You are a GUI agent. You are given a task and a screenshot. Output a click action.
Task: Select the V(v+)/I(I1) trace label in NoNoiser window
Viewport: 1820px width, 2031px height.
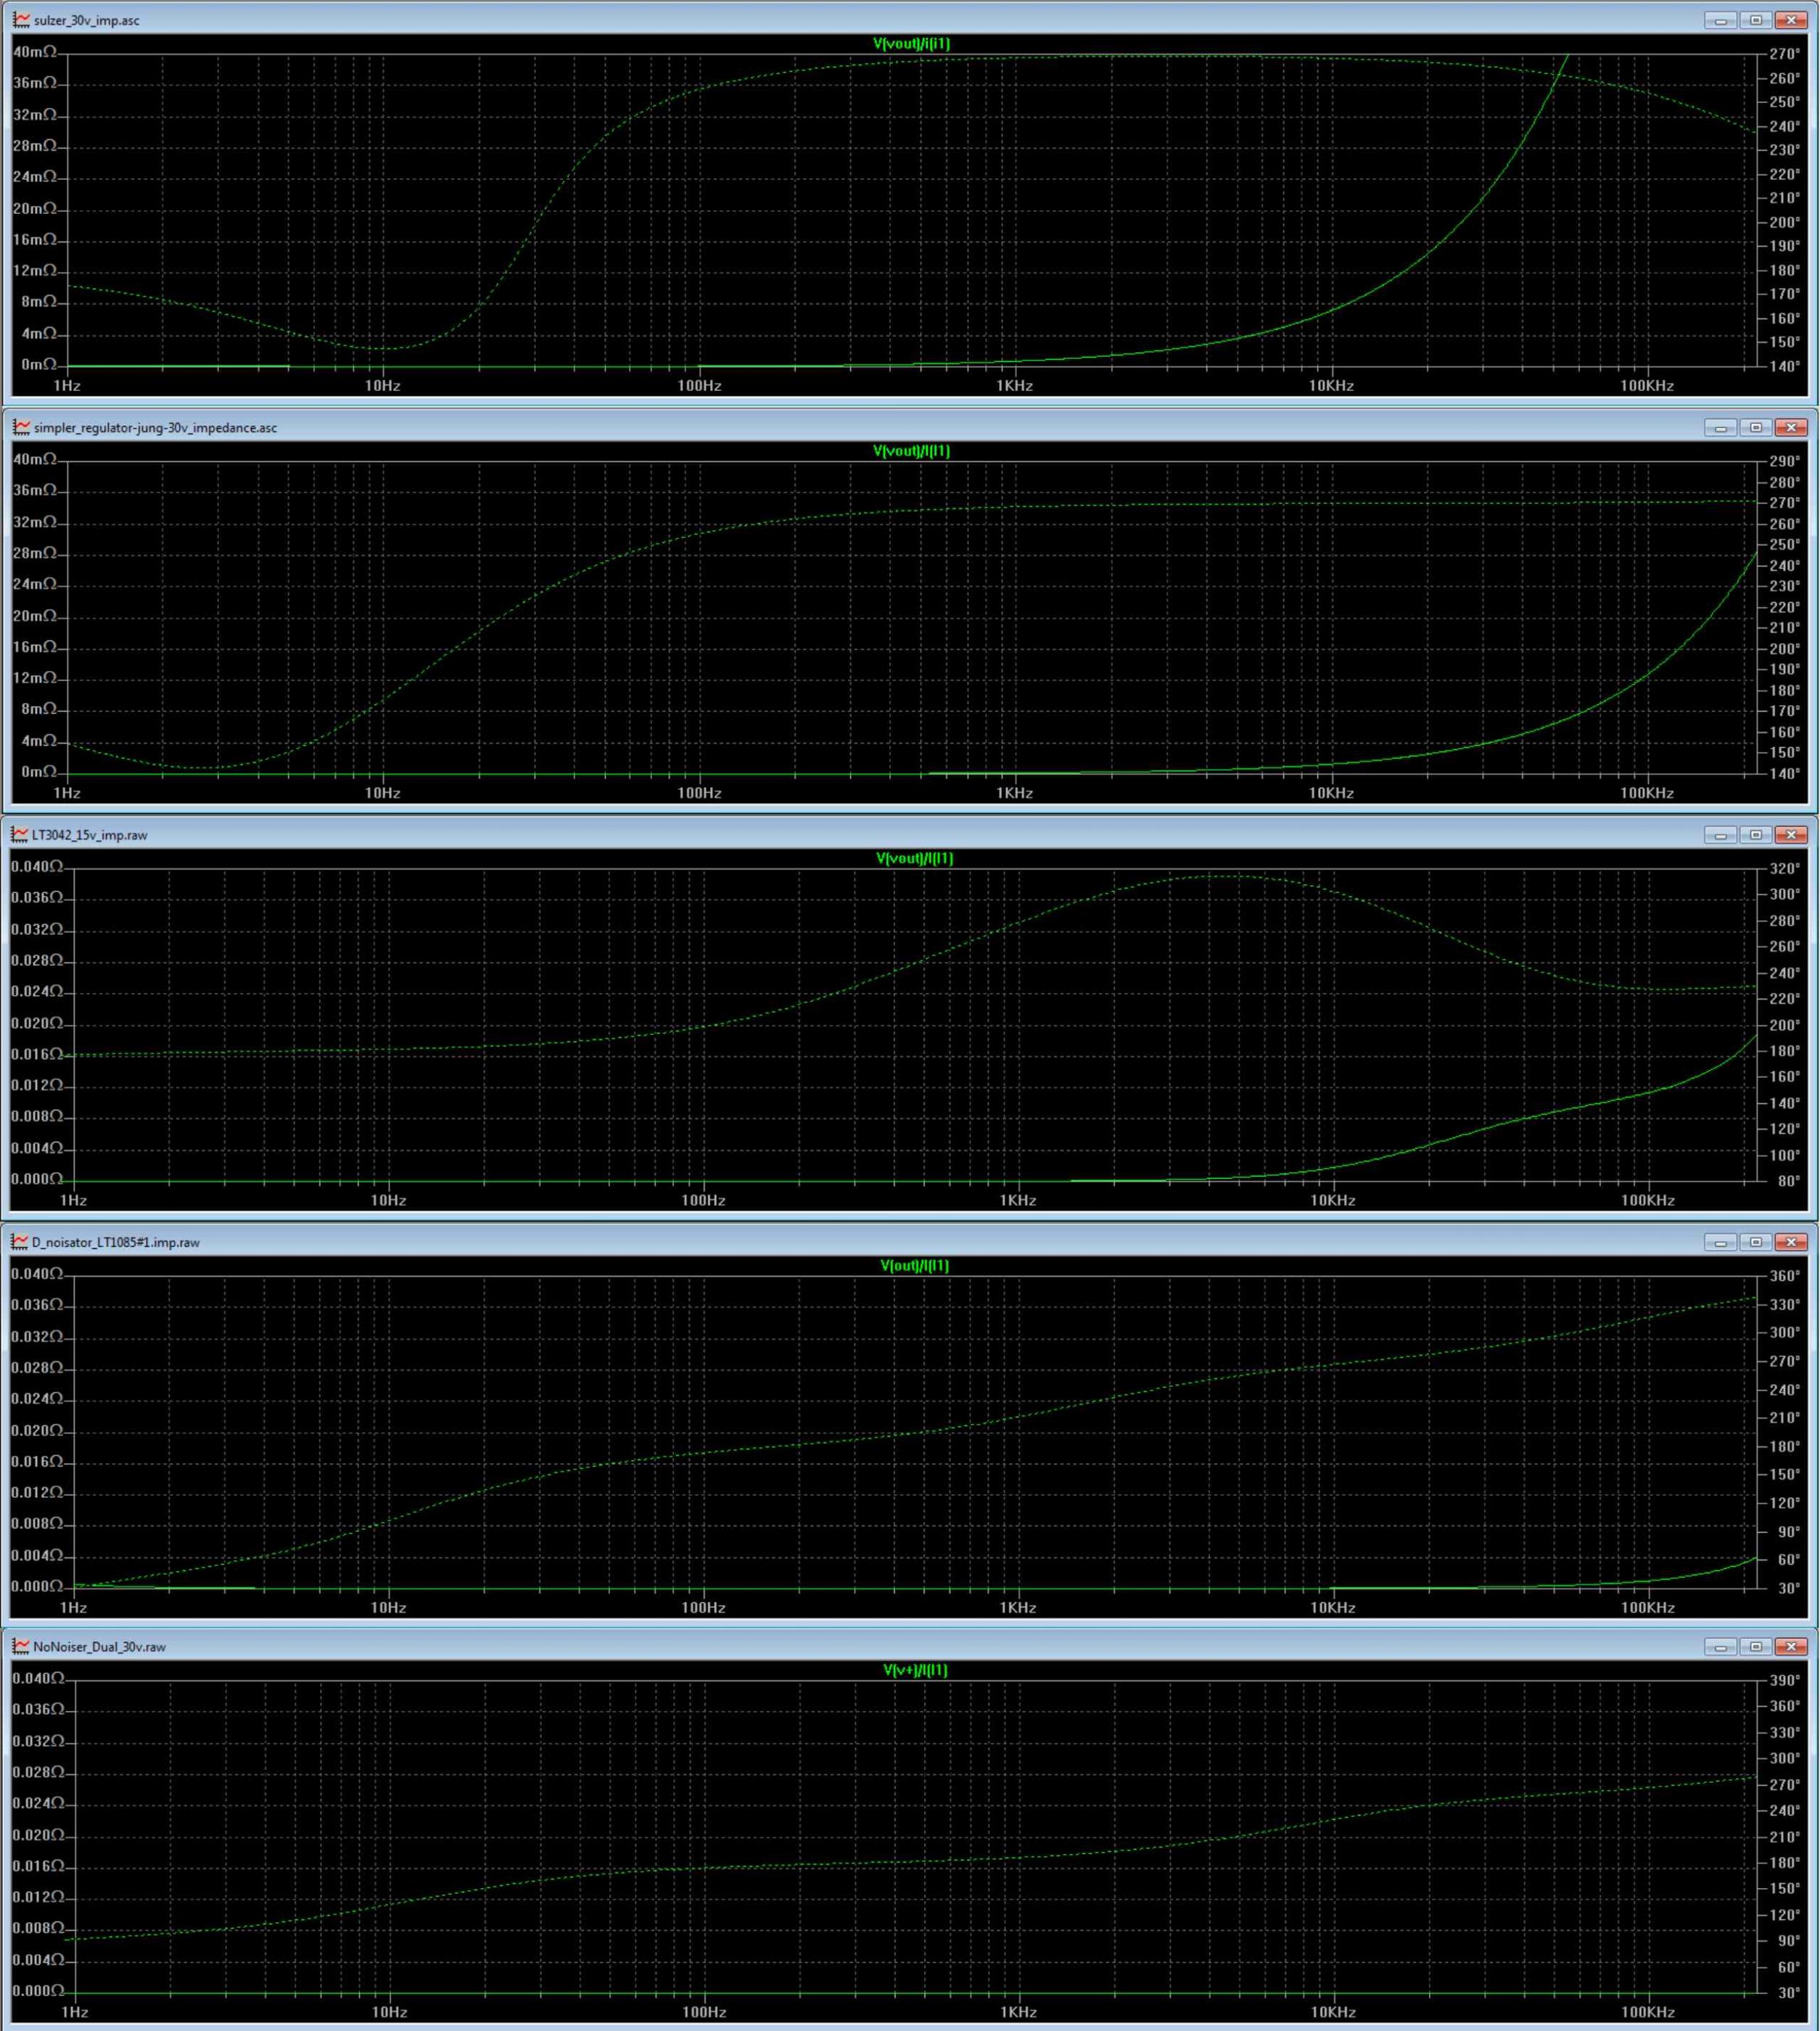915,1670
